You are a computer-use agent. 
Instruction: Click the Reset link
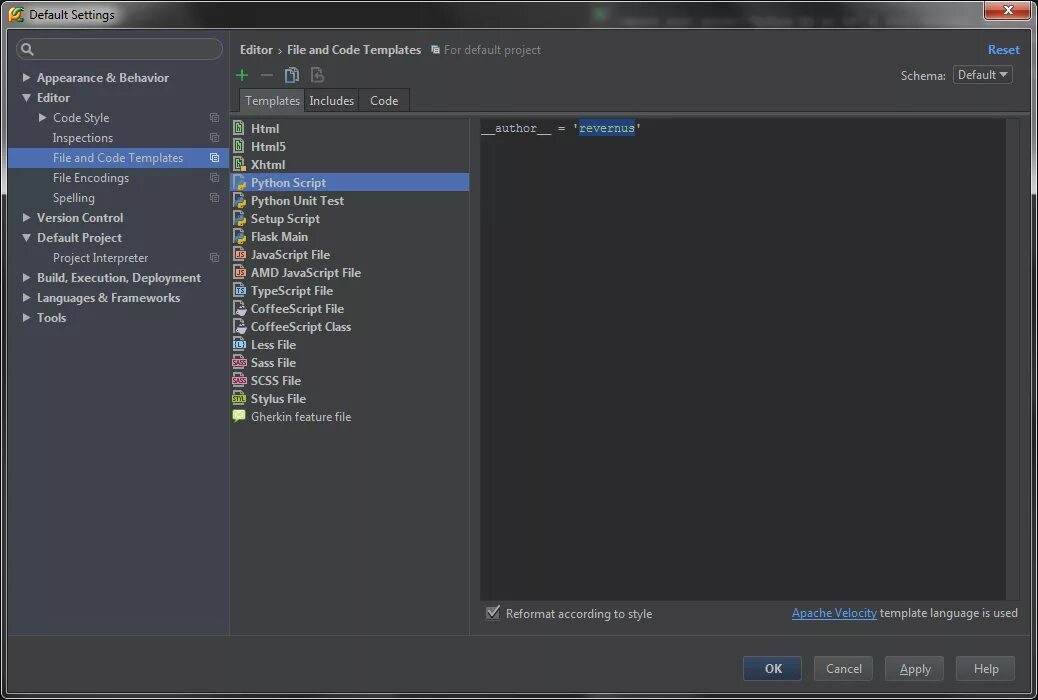[x=1004, y=50]
